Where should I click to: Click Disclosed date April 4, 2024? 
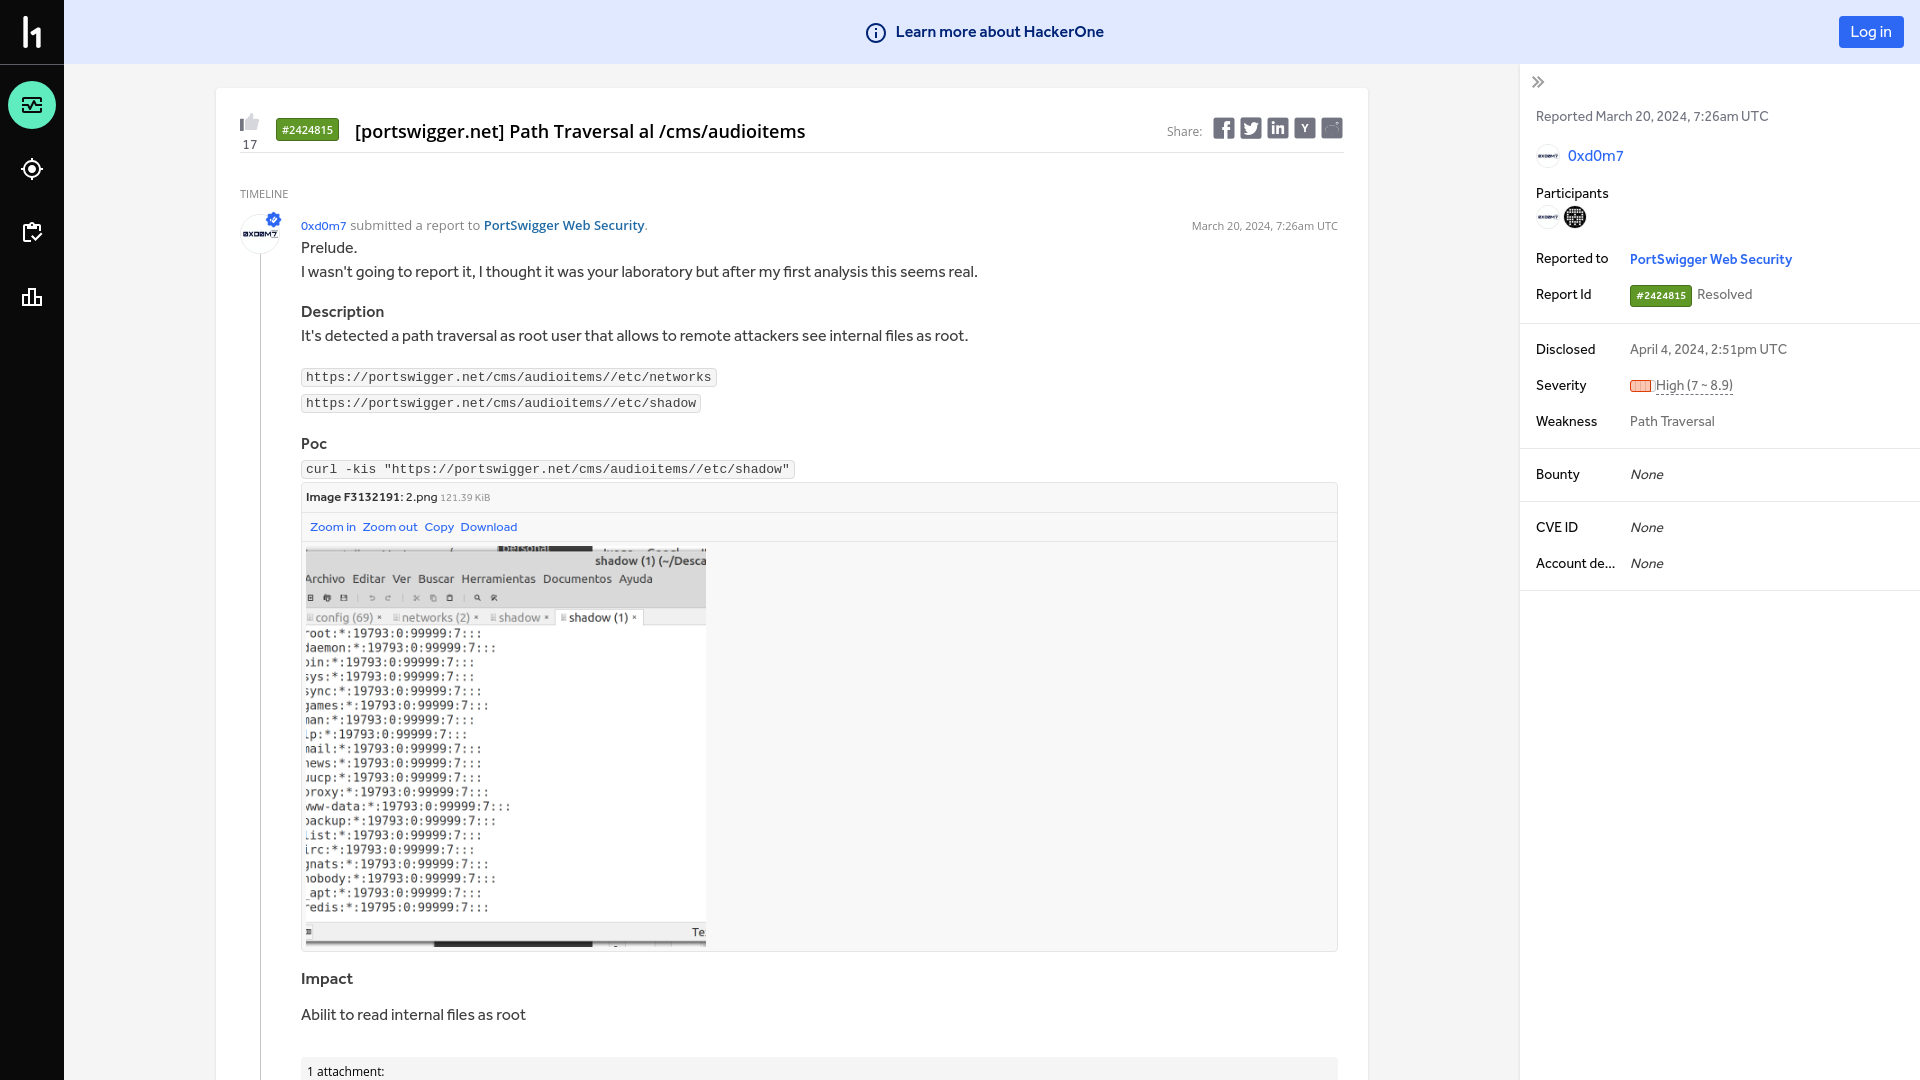pos(1708,350)
